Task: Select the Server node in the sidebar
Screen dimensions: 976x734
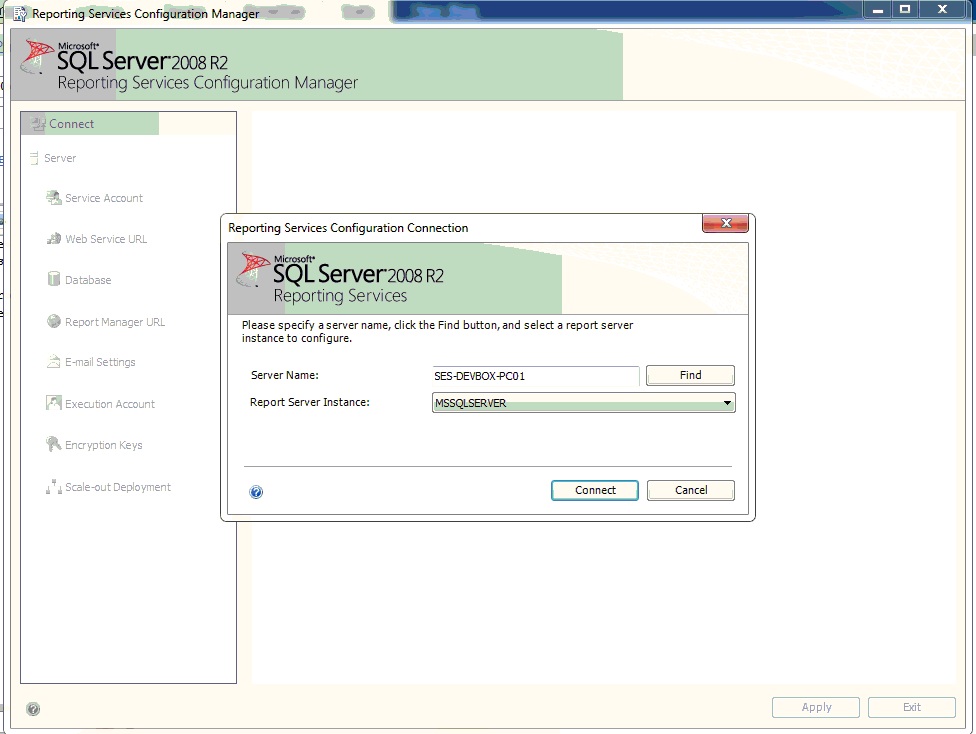Action: pyautogui.click(x=62, y=157)
